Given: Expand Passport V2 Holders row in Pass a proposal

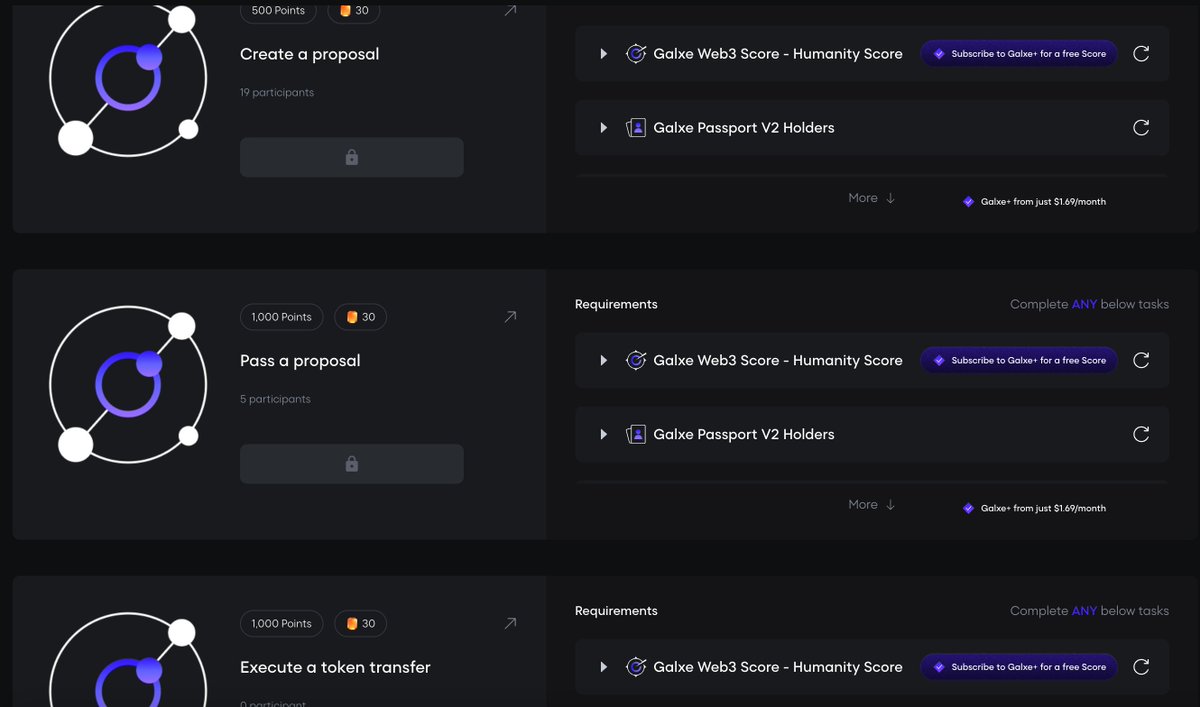Looking at the screenshot, I should tap(604, 434).
